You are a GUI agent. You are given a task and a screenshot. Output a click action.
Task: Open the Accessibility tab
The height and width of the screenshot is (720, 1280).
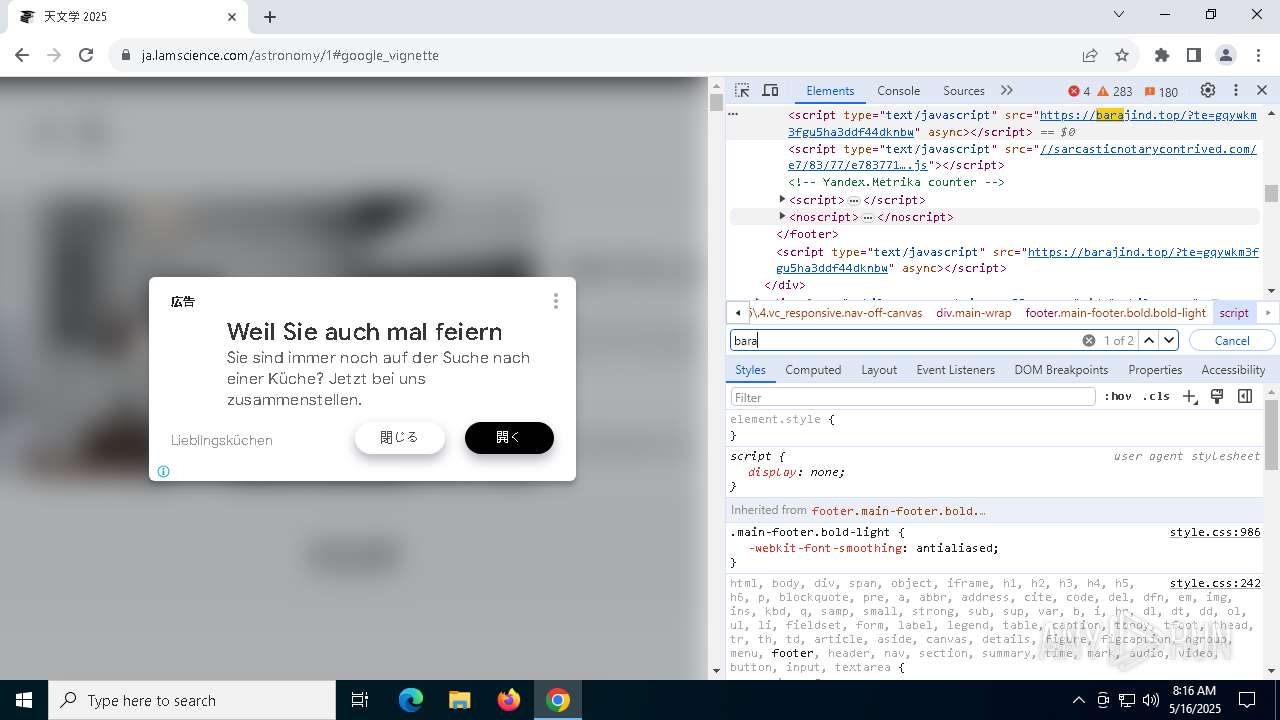click(1233, 370)
